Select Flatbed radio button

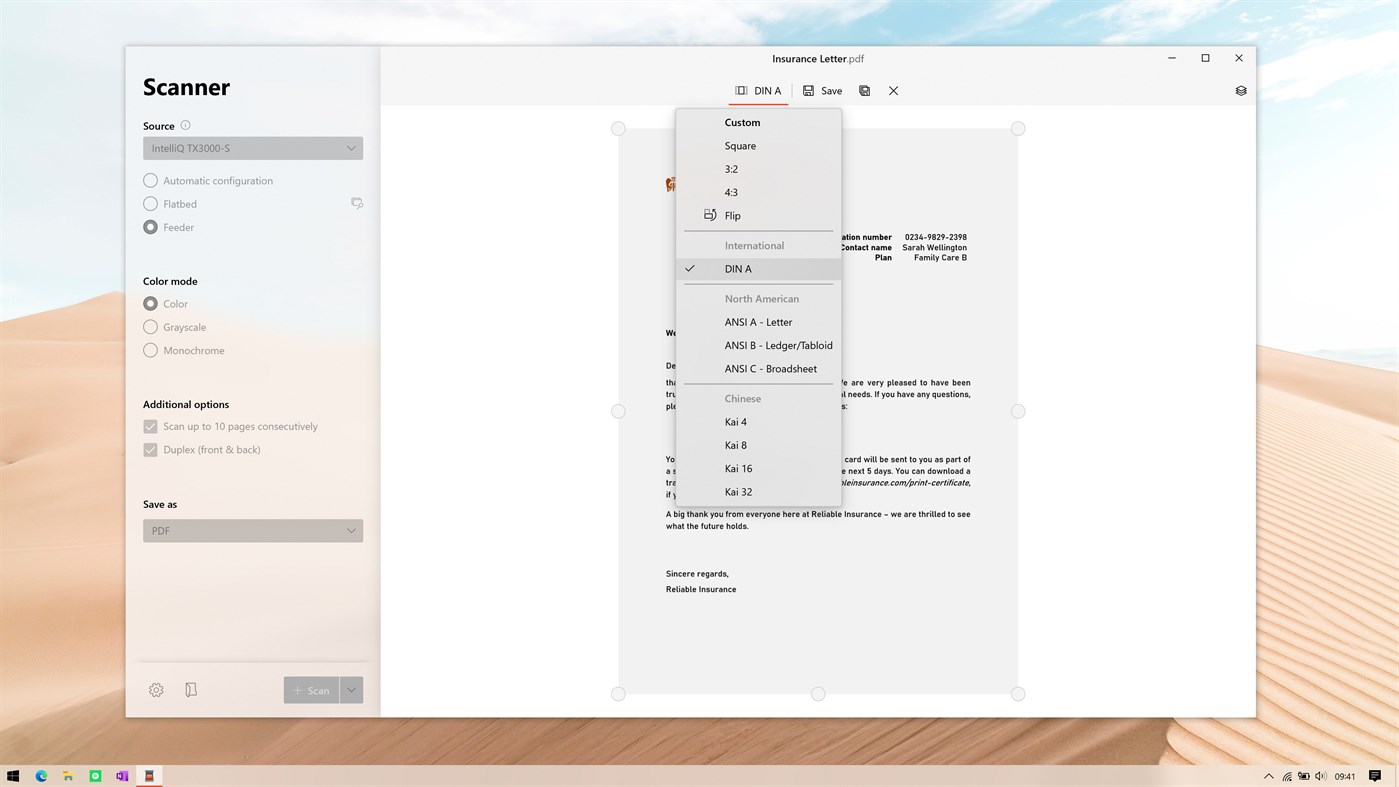(150, 204)
